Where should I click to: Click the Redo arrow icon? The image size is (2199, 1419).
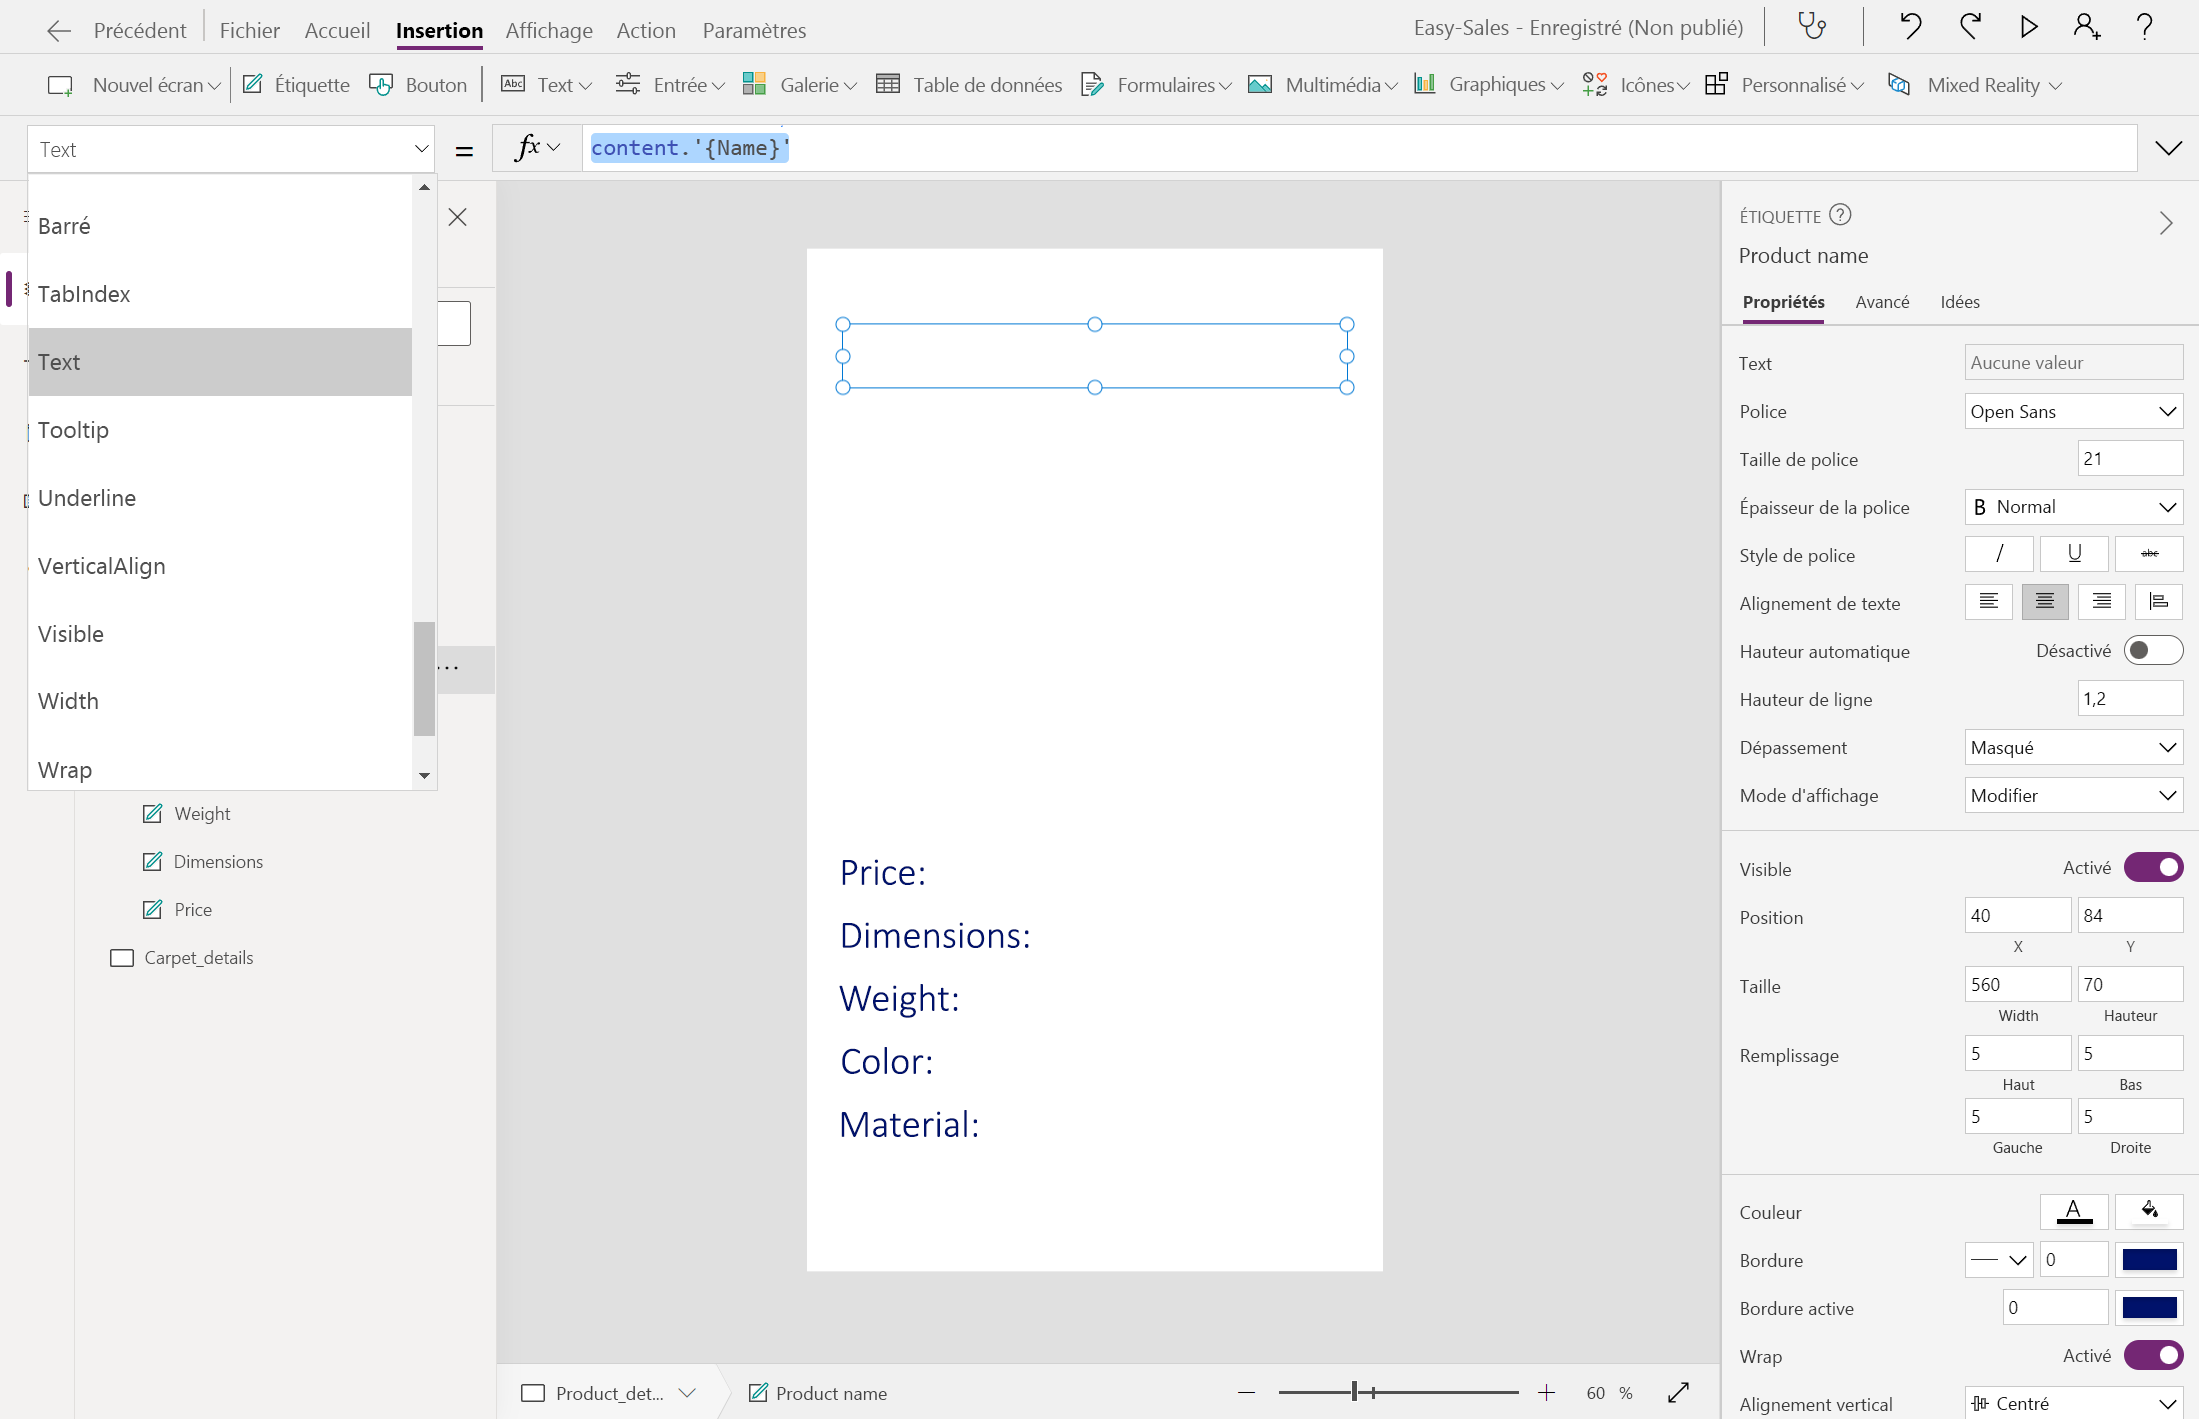point(1970,26)
